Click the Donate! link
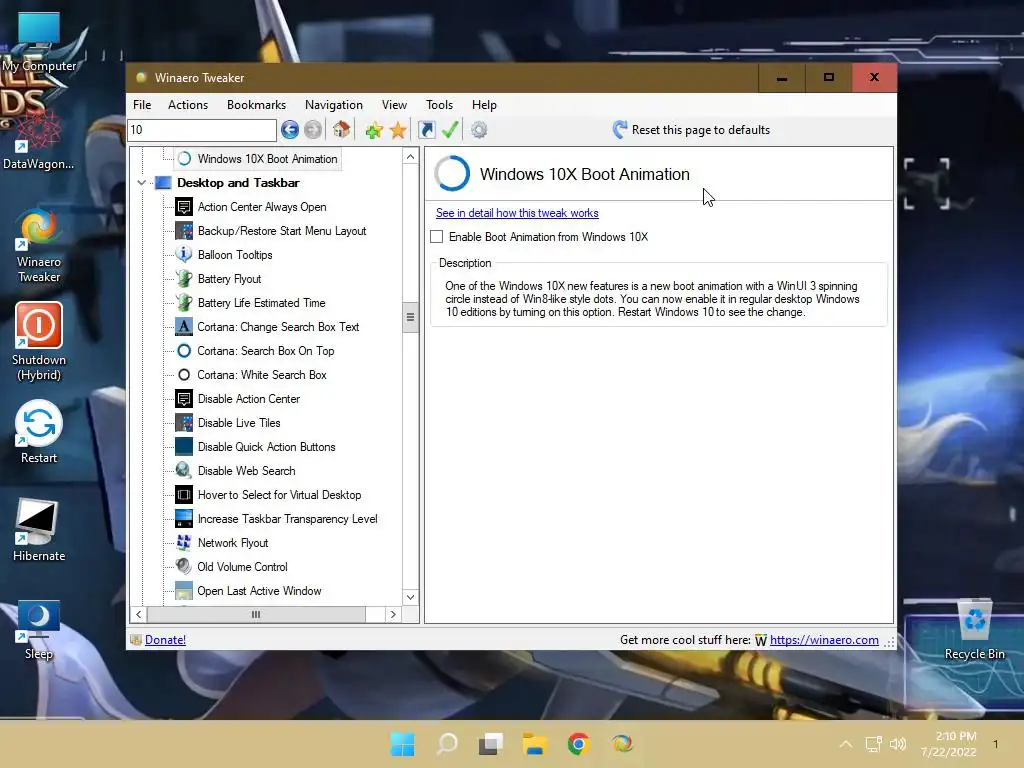 pyautogui.click(x=165, y=640)
